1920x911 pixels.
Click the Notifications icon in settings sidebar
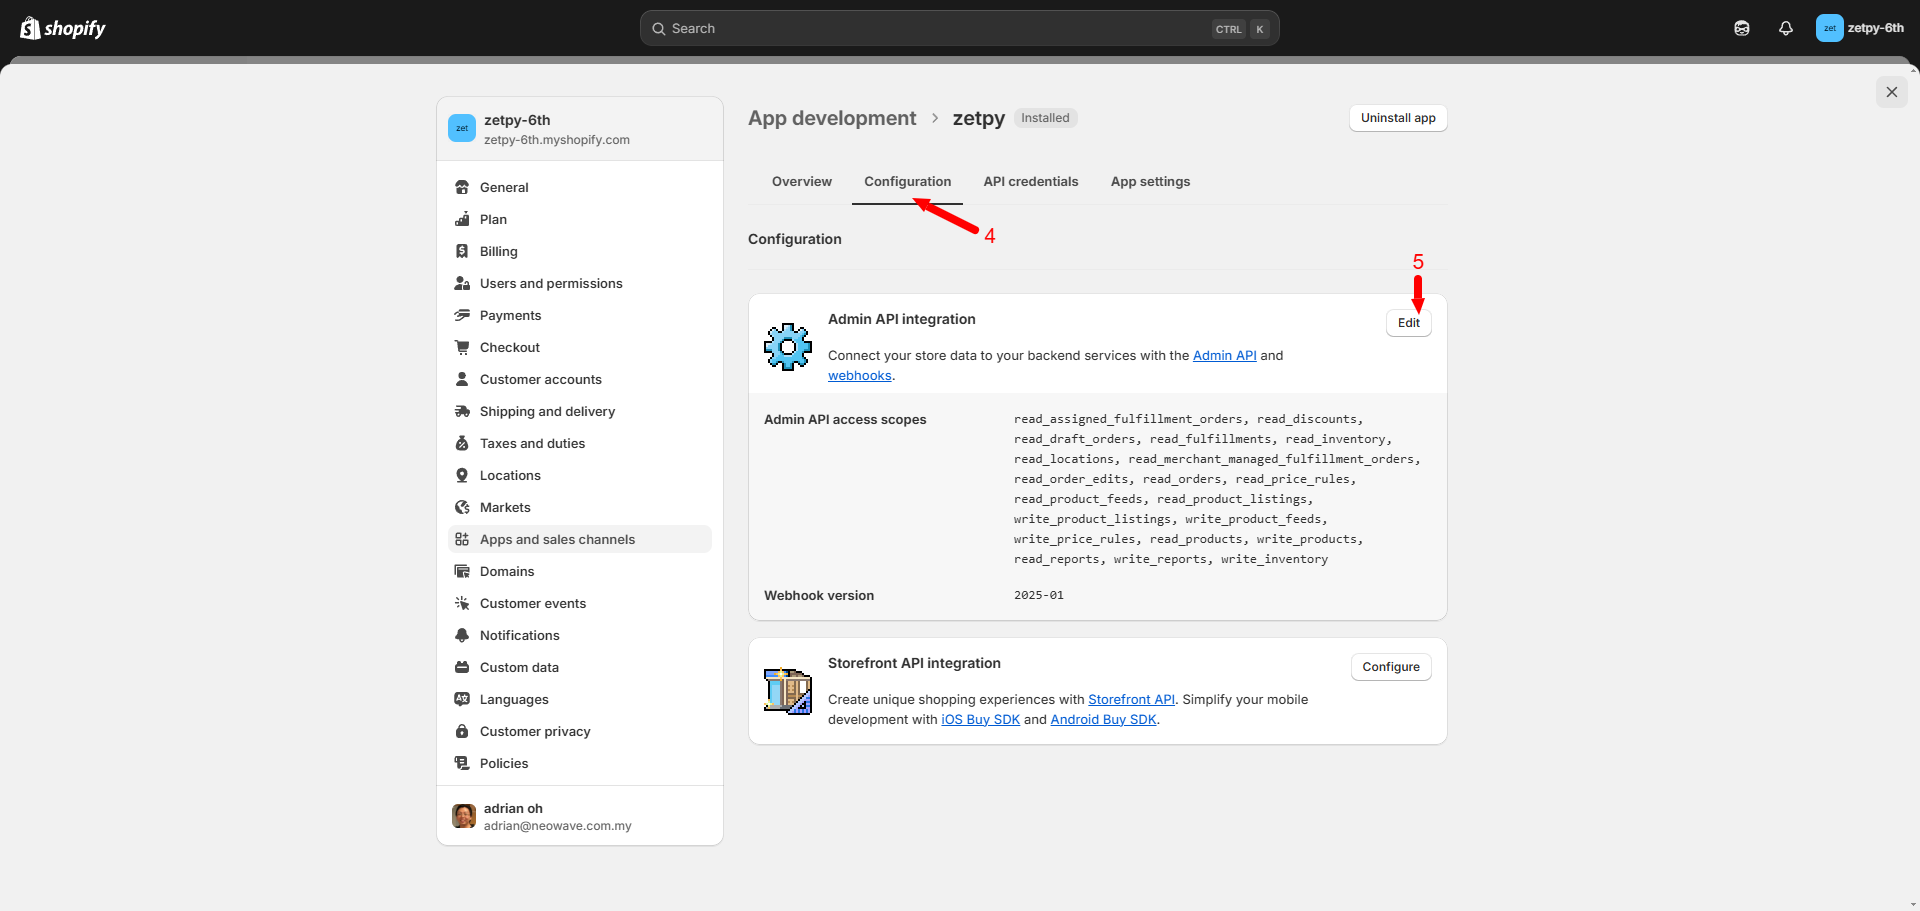(462, 635)
